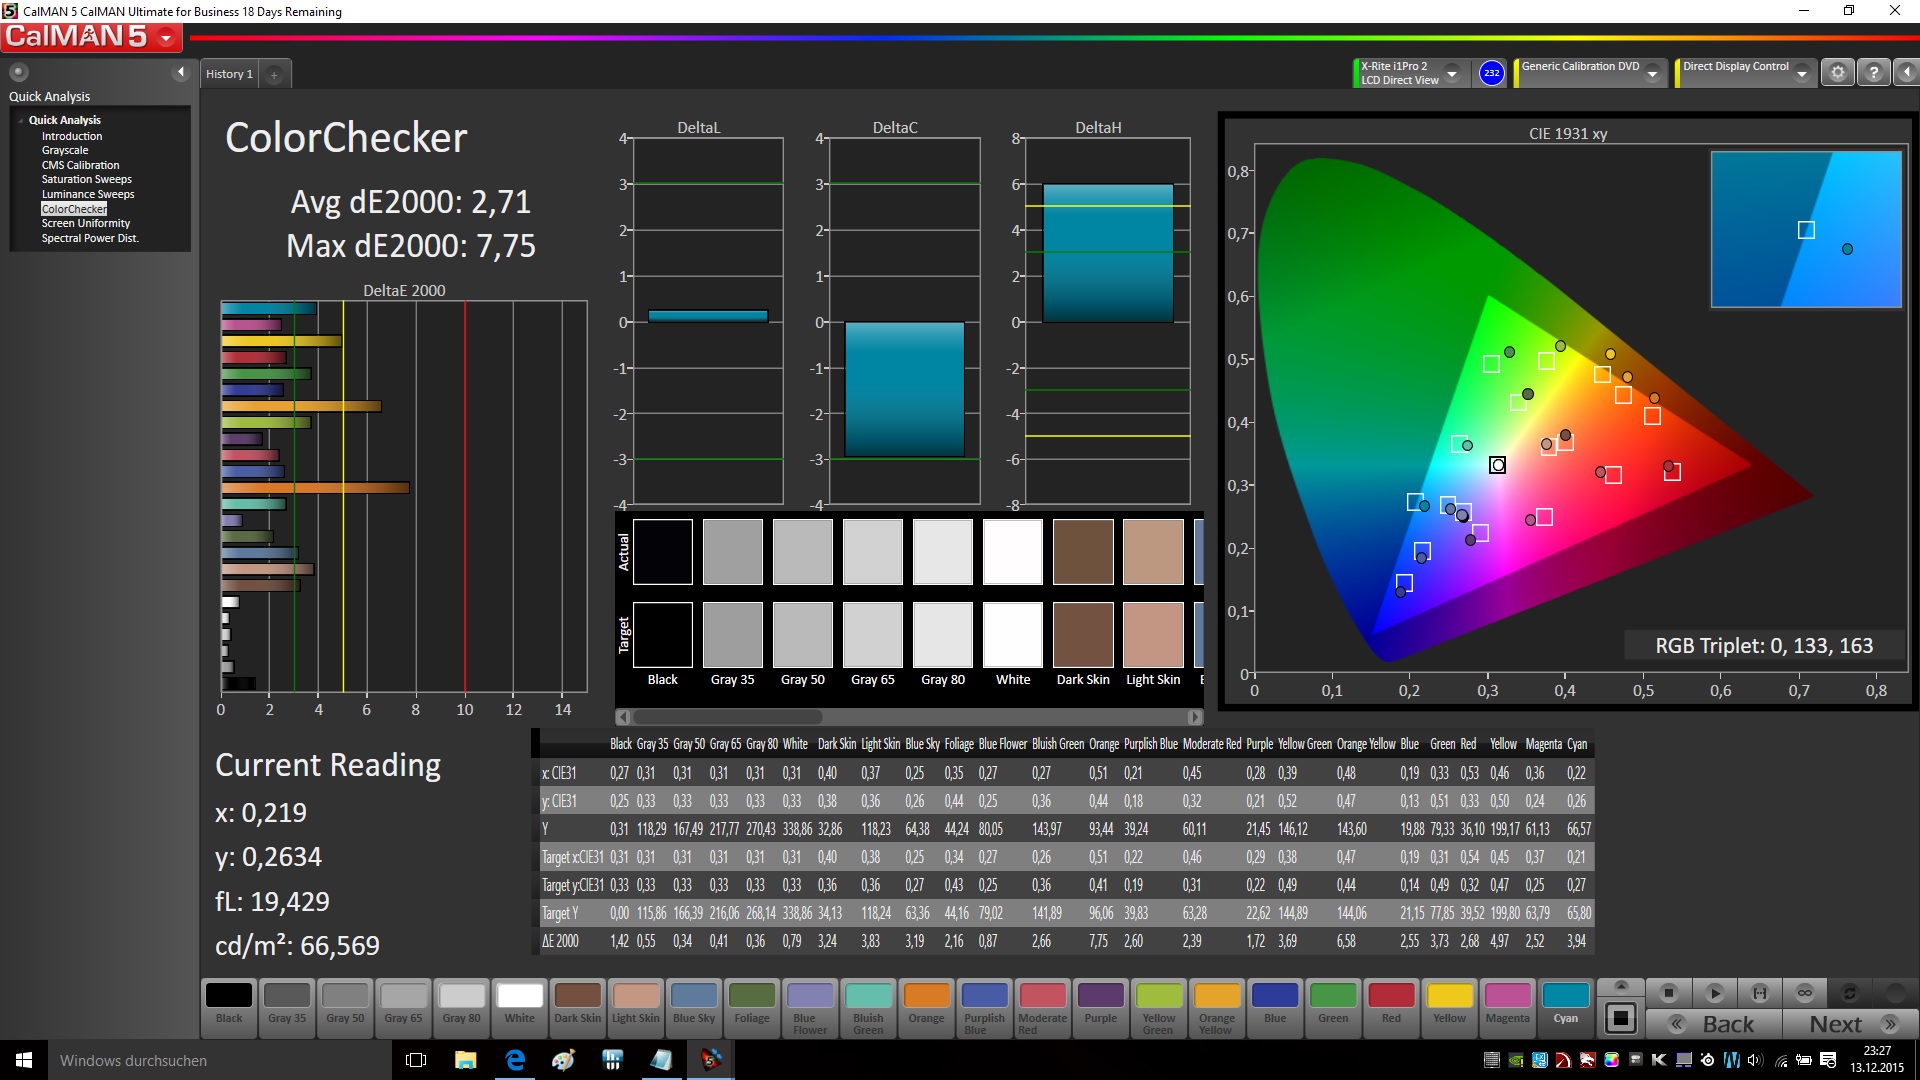Collapse the left Quick Analysis sidebar arrow
This screenshot has height=1080, width=1920.
click(181, 72)
